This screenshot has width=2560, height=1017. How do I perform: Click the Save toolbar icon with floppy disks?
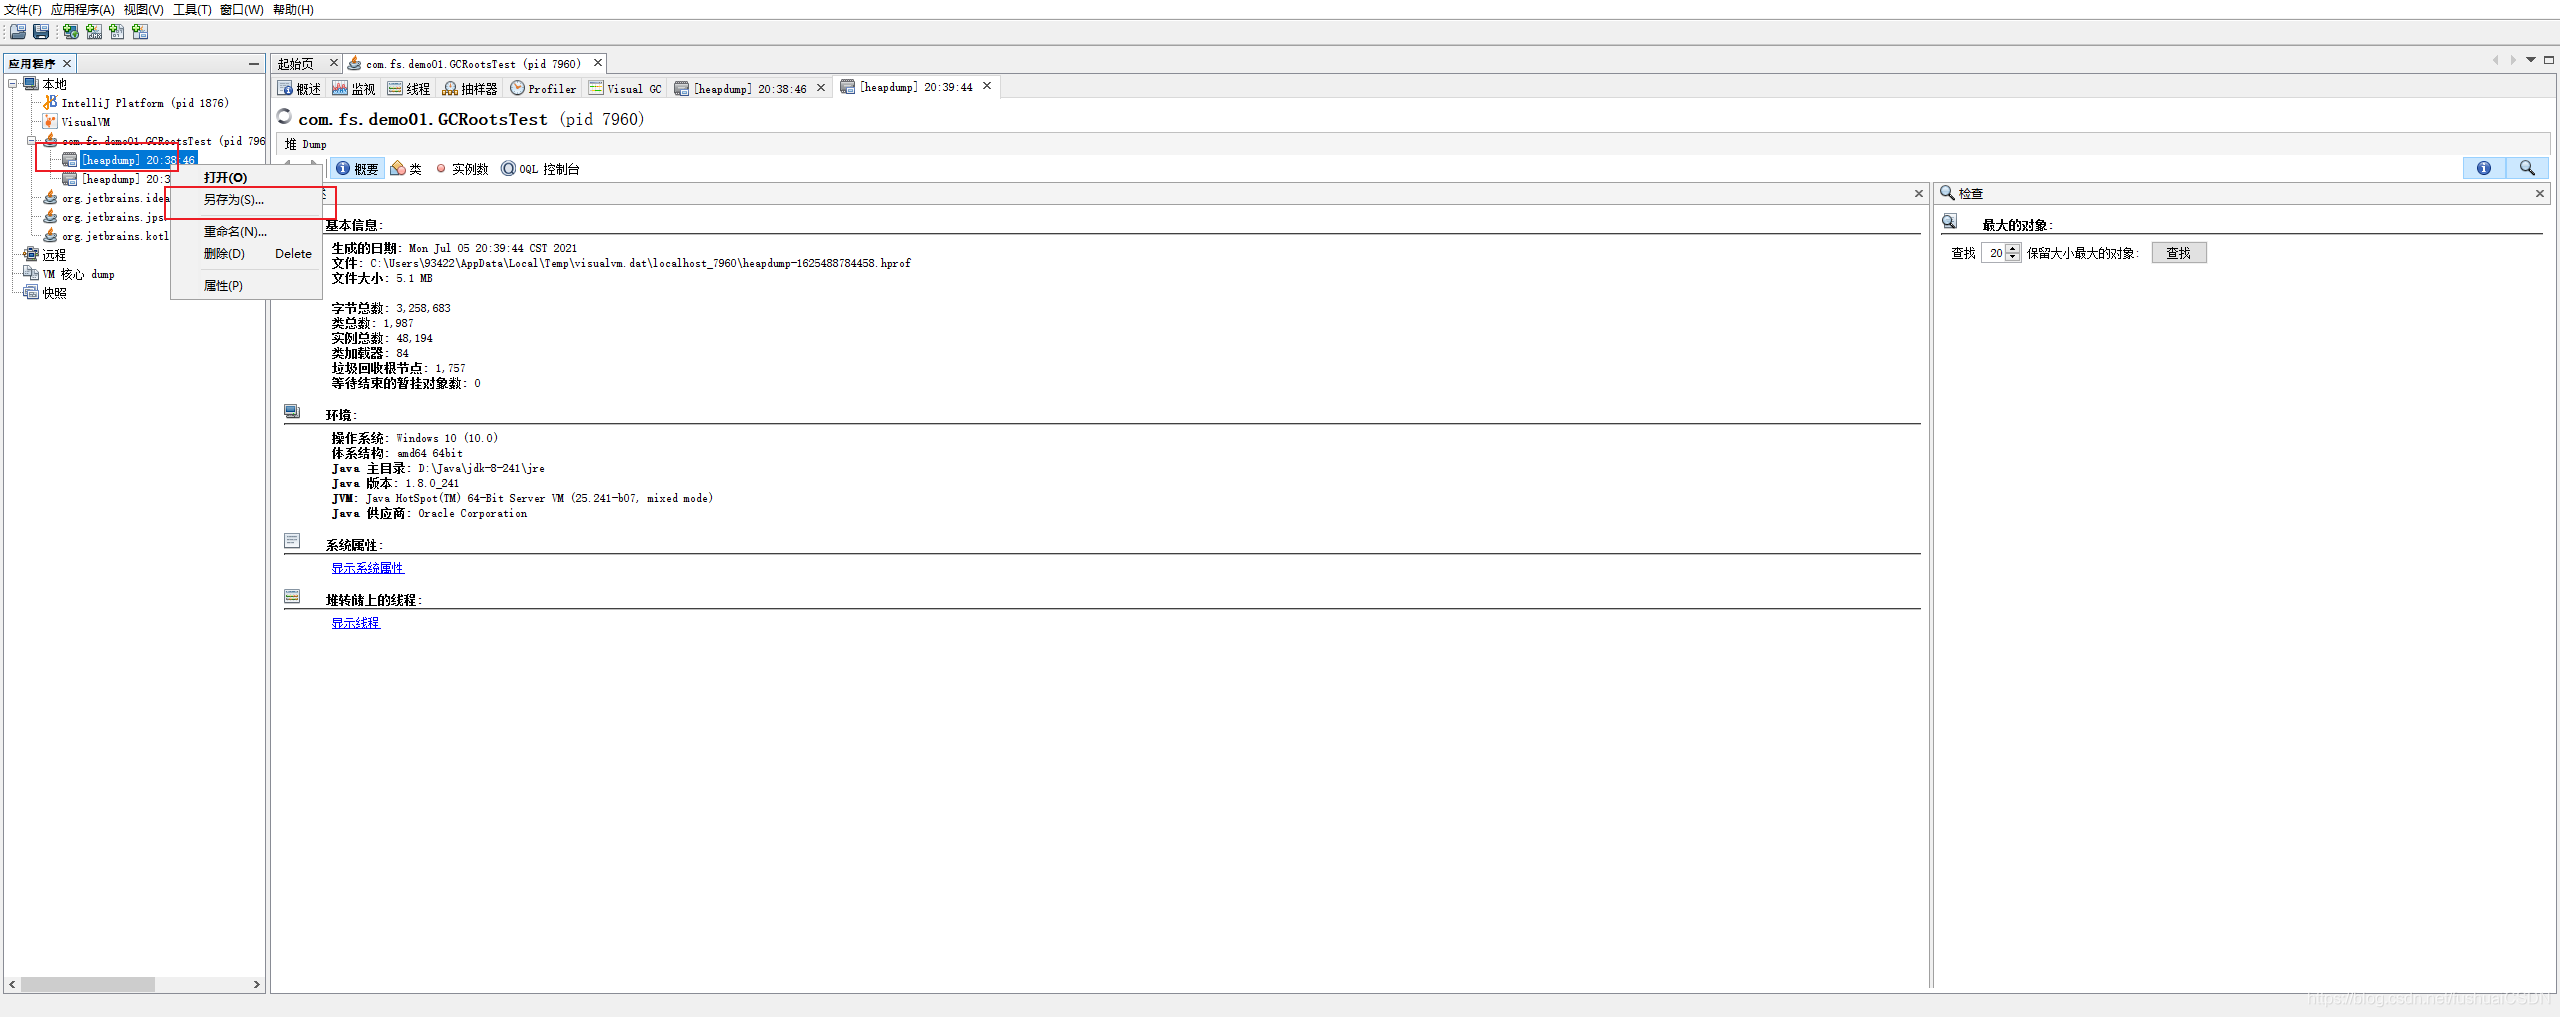coord(41,32)
